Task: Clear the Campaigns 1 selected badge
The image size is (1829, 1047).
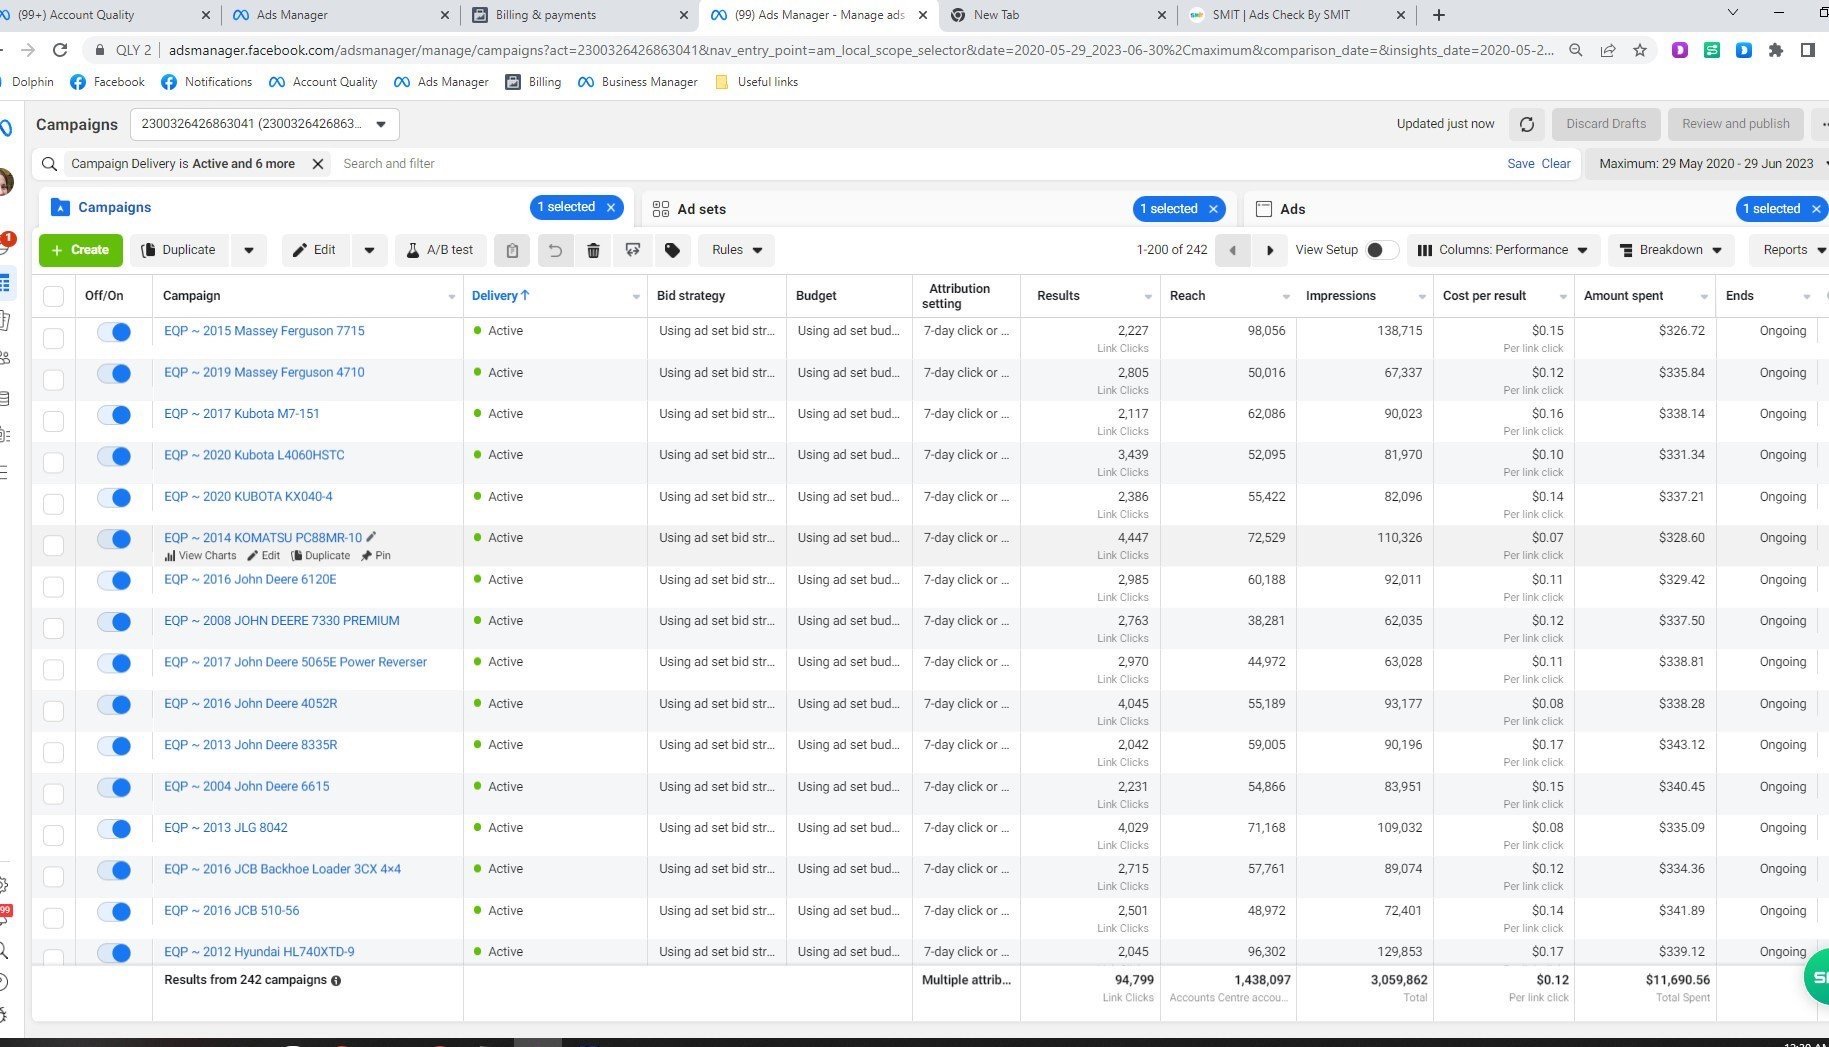Action: point(611,207)
